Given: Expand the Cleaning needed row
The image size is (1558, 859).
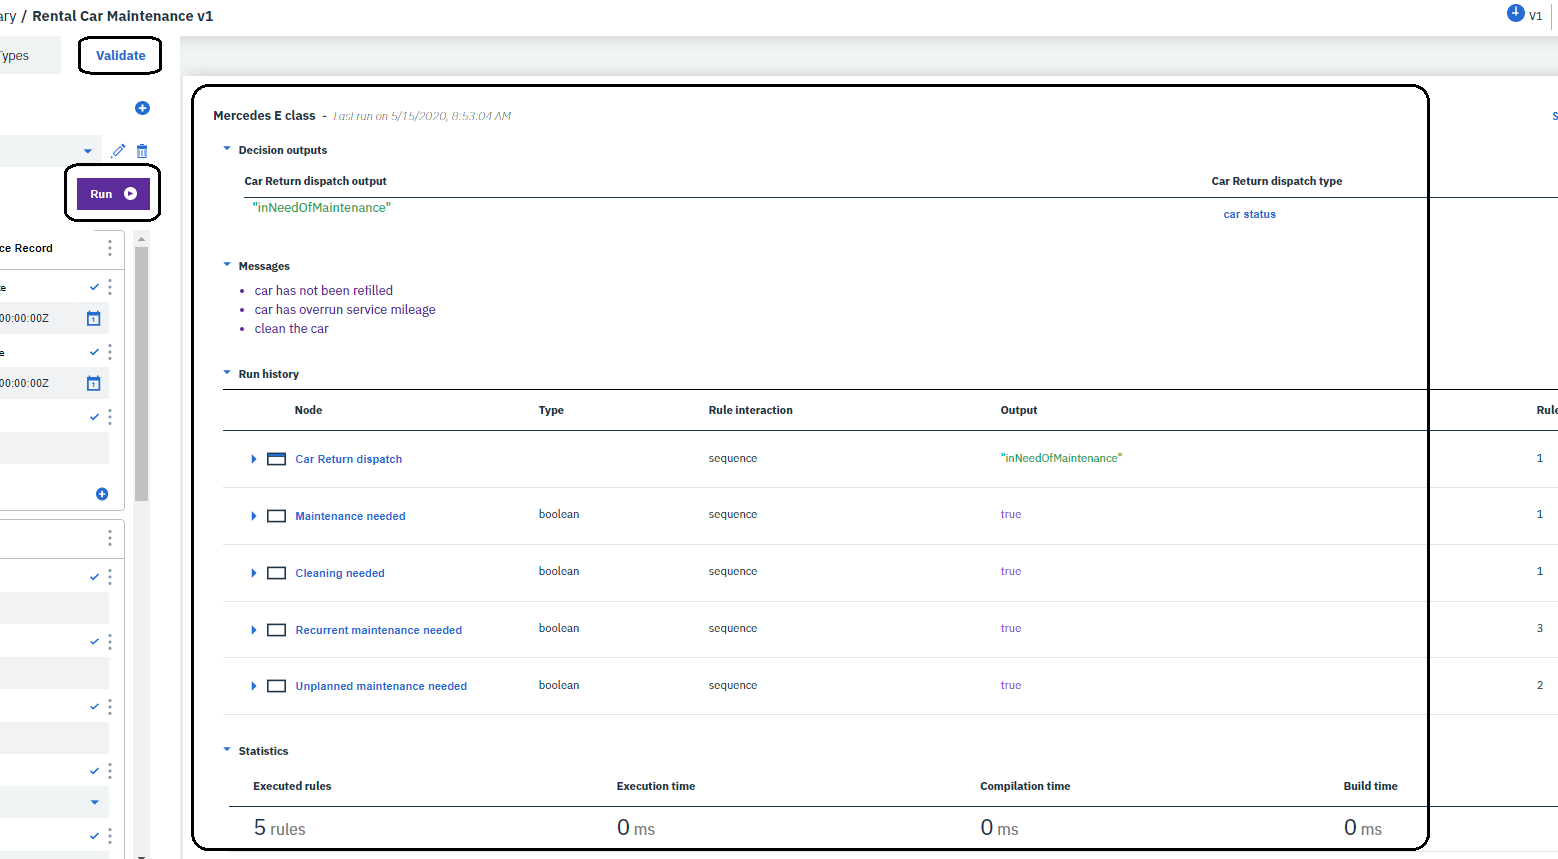Looking at the screenshot, I should point(254,573).
